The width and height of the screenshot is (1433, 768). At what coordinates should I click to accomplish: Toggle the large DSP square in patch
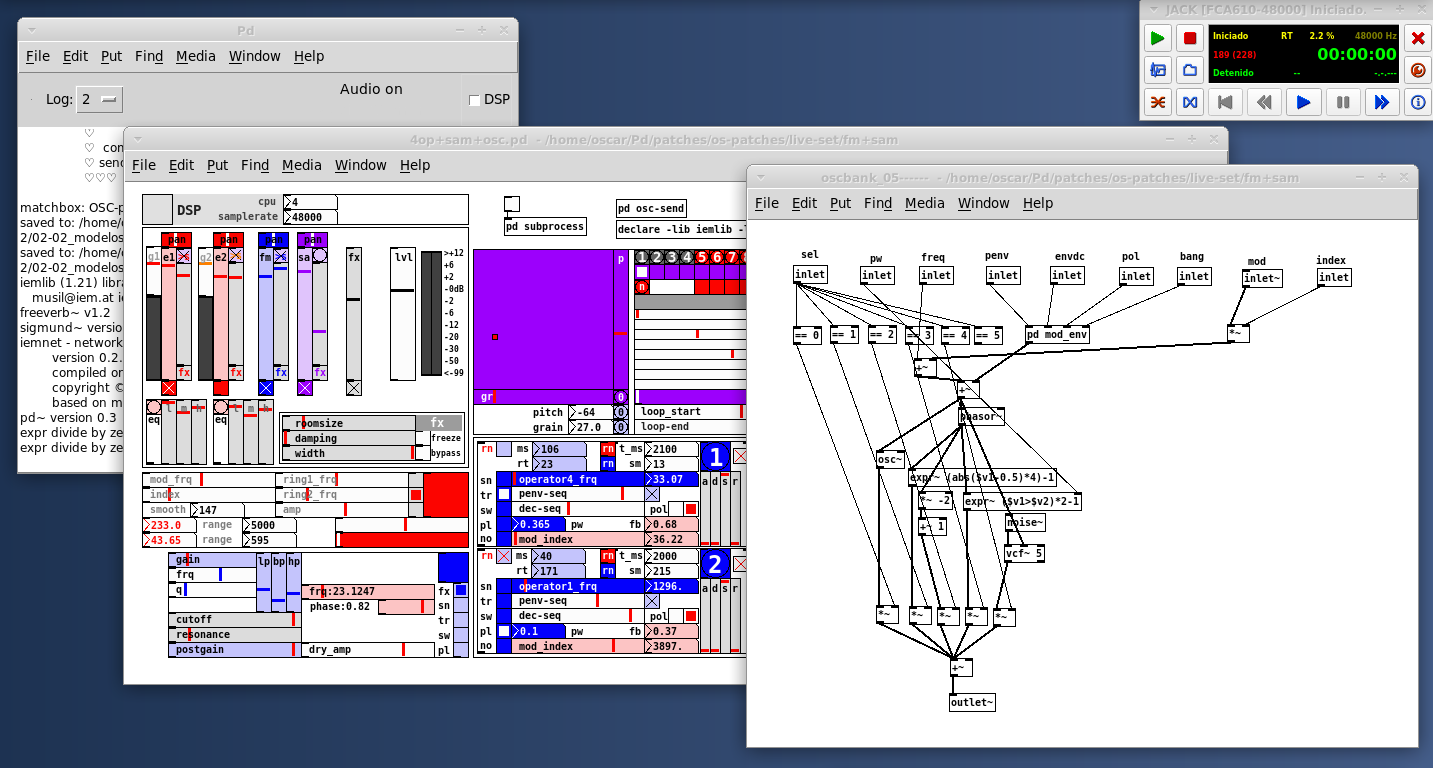point(157,209)
